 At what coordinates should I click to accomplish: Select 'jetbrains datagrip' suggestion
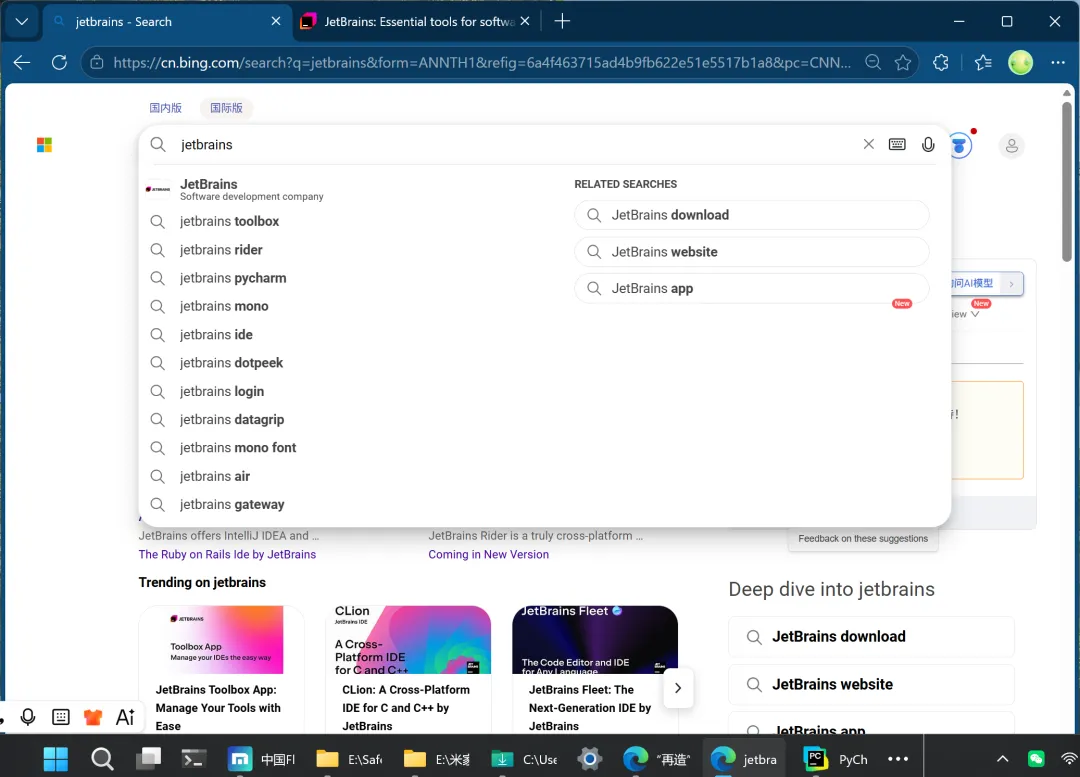(x=351, y=419)
